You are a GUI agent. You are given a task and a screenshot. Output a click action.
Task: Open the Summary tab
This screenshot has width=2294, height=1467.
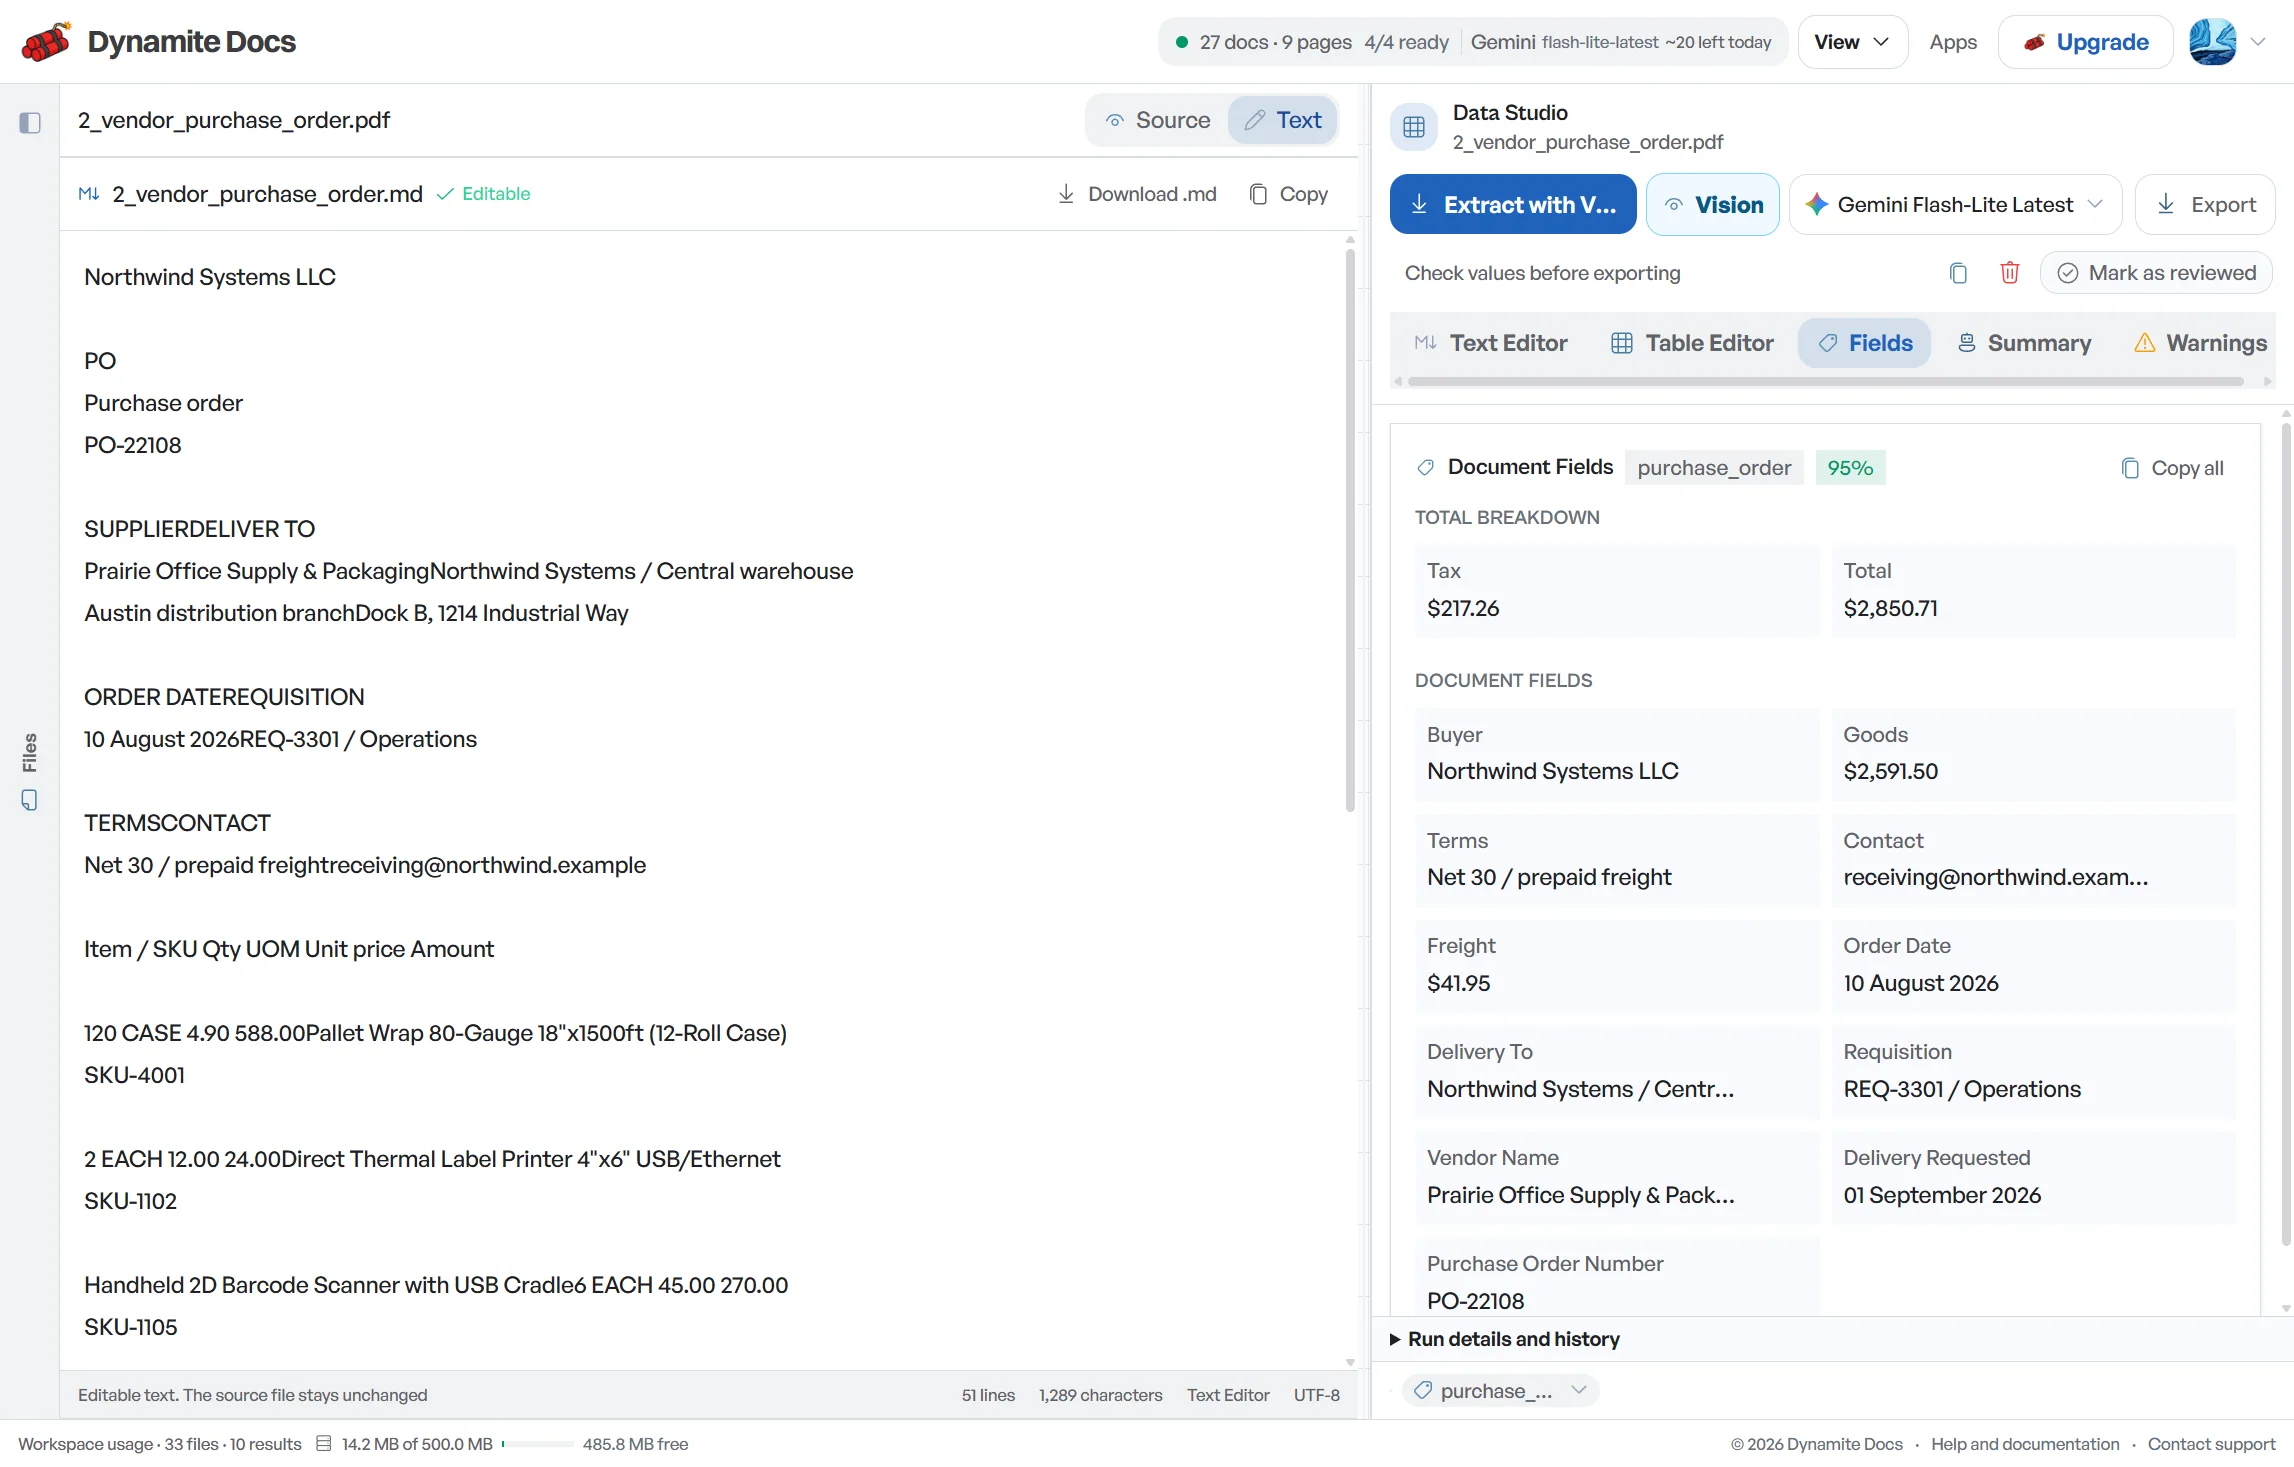[x=2024, y=343]
